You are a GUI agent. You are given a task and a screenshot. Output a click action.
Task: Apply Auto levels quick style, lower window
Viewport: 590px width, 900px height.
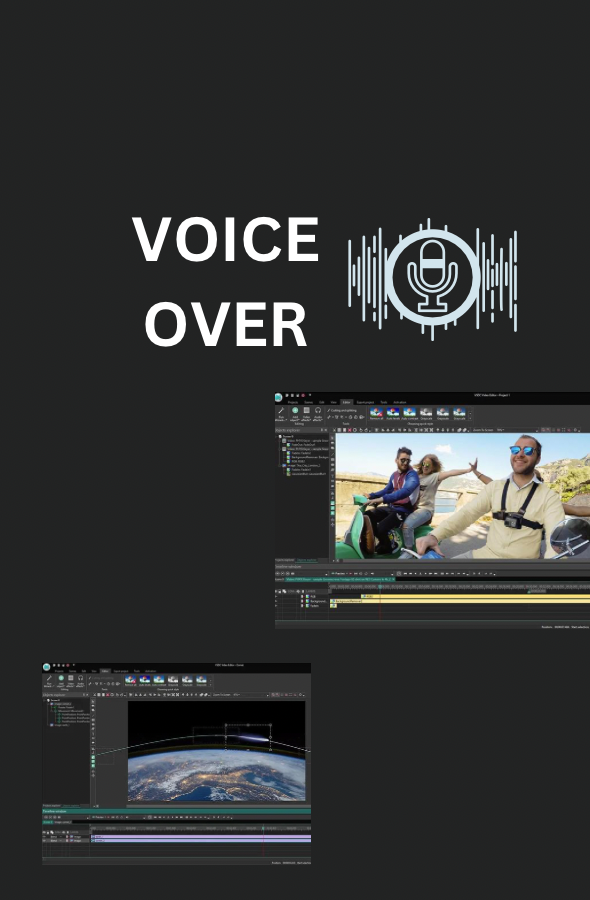(145, 680)
